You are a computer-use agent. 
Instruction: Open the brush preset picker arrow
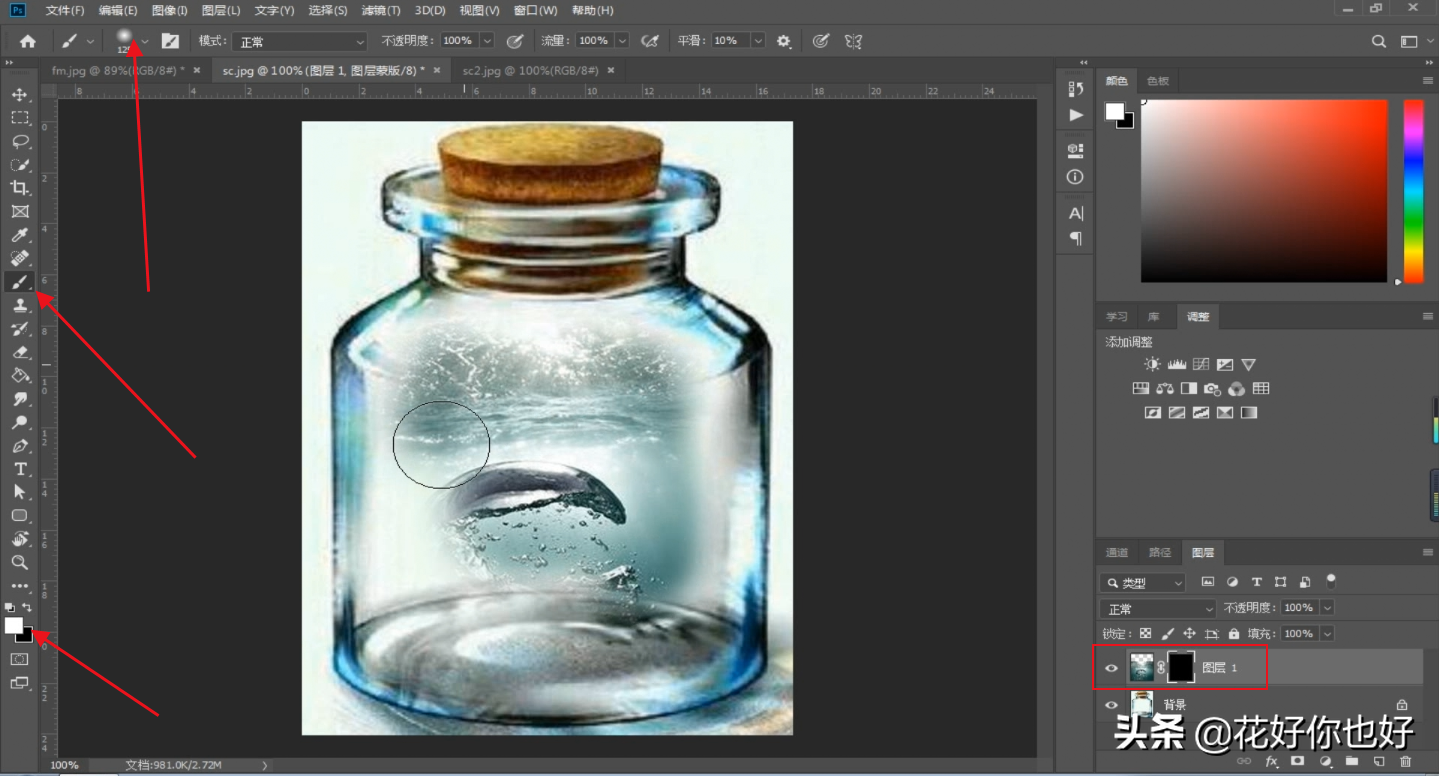(x=145, y=41)
